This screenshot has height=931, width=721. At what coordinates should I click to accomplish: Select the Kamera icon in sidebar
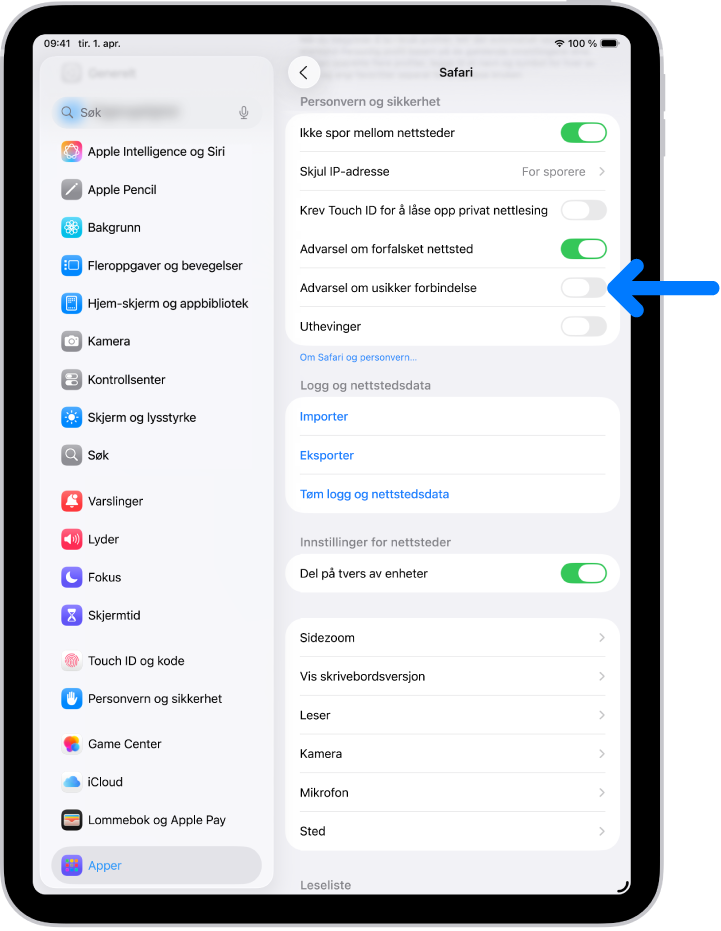pyautogui.click(x=71, y=341)
